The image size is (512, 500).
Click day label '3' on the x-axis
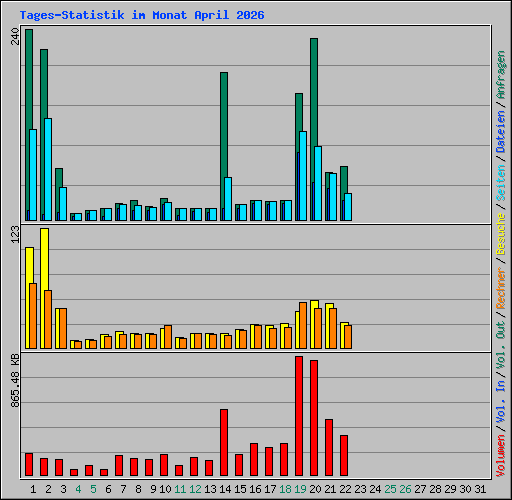(63, 489)
